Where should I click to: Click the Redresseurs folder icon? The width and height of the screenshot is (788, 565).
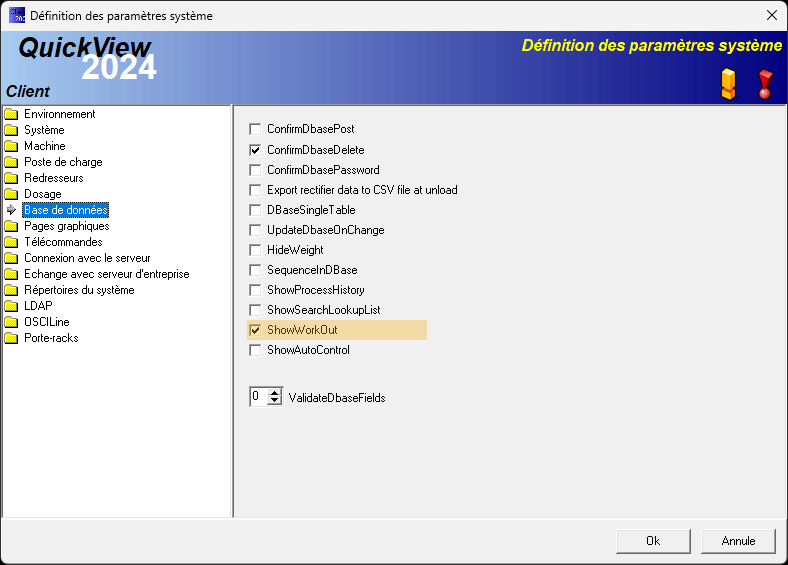(x=12, y=178)
